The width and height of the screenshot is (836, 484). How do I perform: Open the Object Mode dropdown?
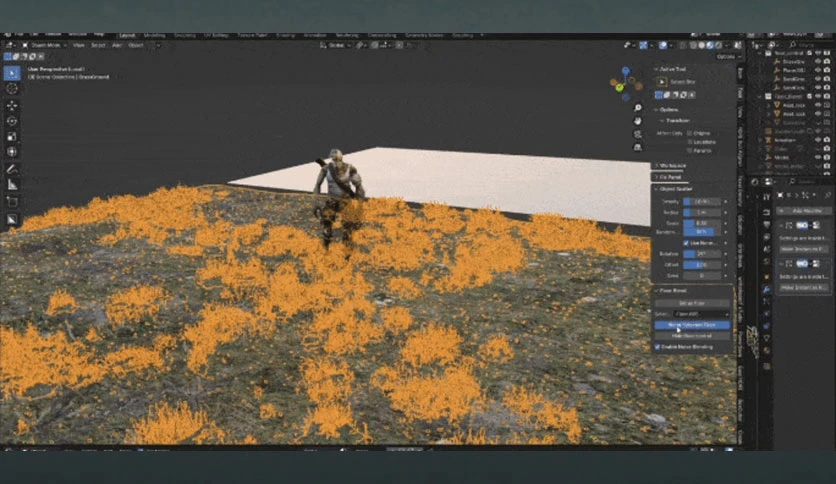44,45
